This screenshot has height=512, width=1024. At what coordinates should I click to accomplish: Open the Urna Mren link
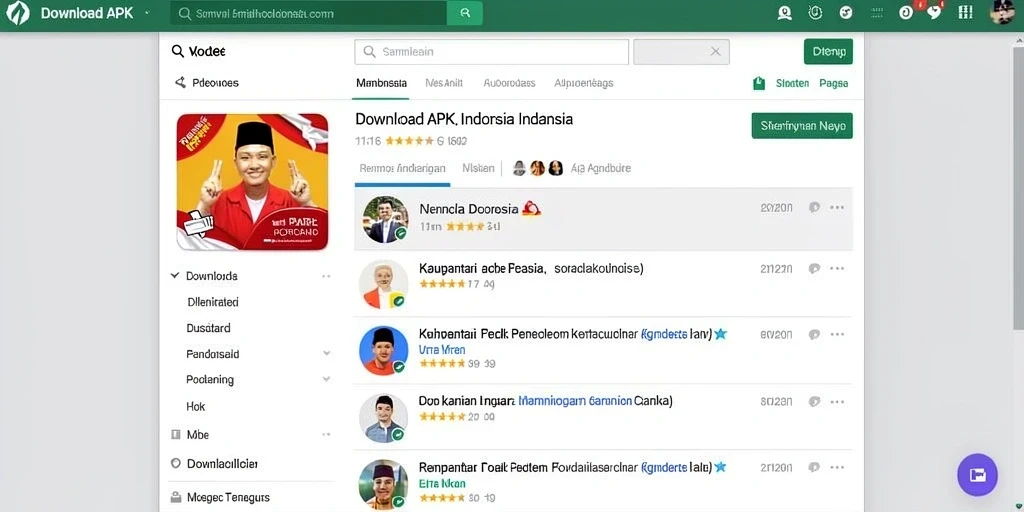click(442, 349)
